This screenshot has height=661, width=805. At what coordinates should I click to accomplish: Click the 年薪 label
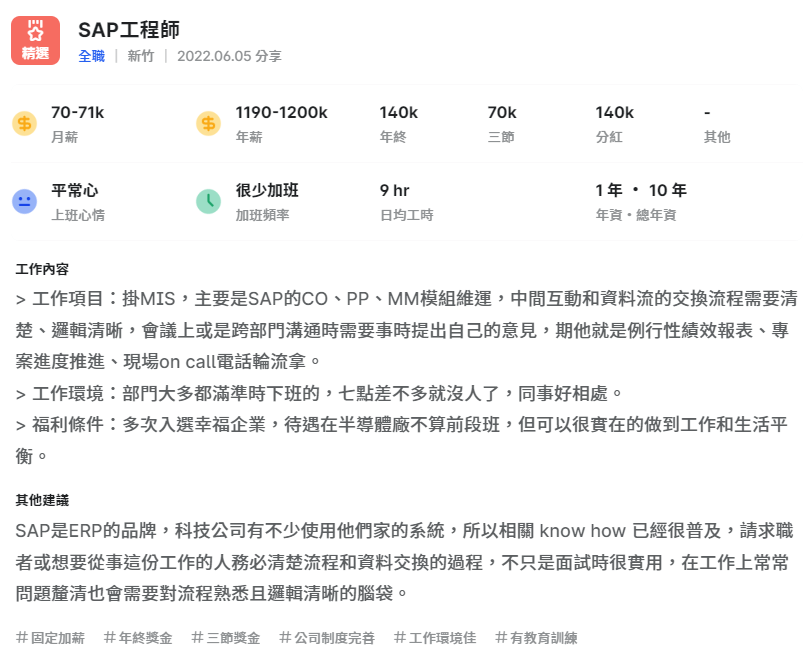249,137
